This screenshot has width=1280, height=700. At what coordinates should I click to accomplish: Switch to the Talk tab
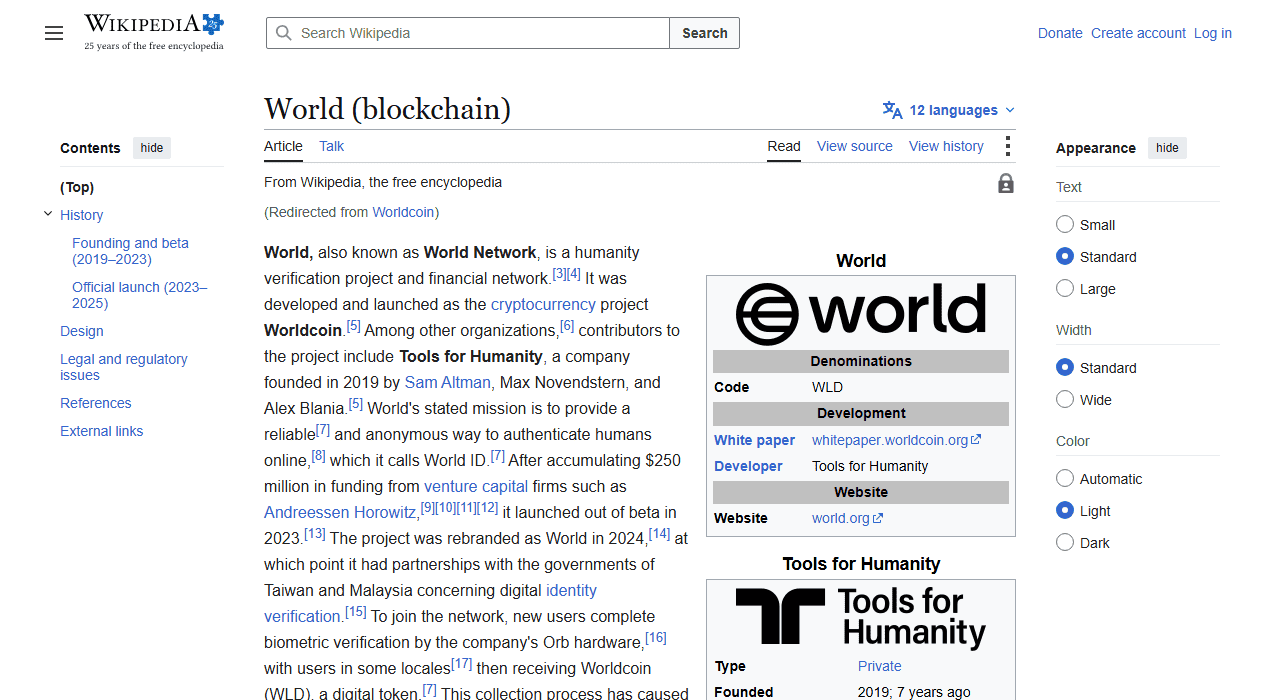pyautogui.click(x=331, y=146)
